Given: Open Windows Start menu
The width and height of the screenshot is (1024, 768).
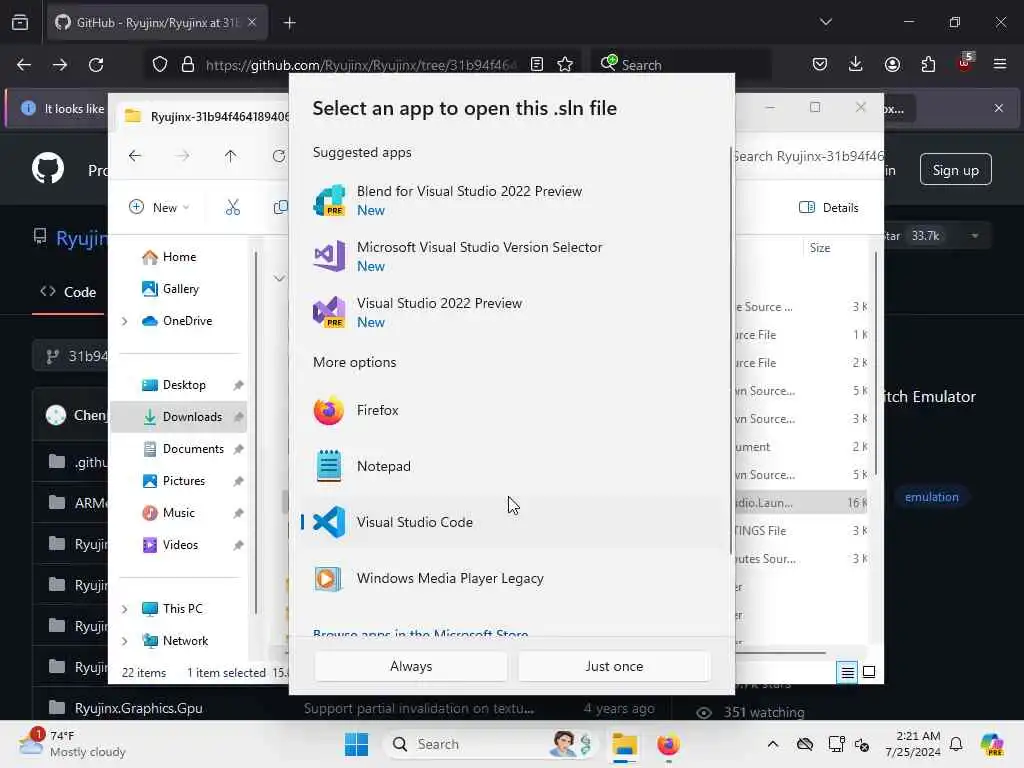Looking at the screenshot, I should 357,744.
